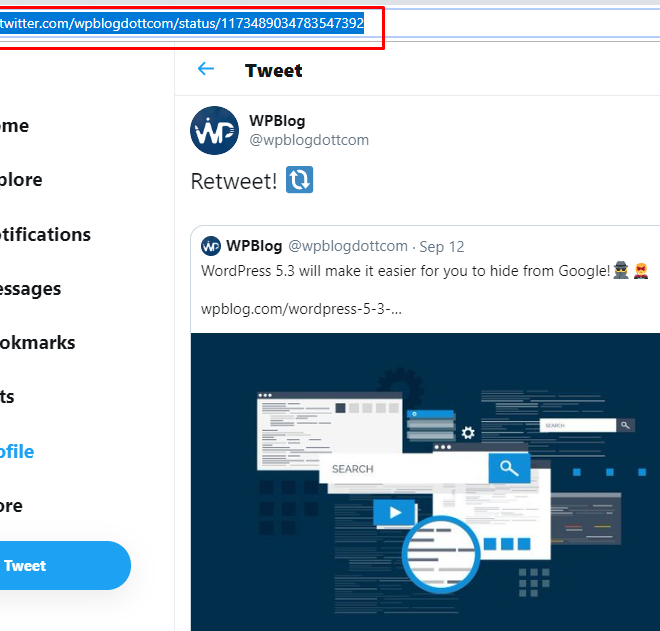Click the WPBlog author name

click(277, 121)
